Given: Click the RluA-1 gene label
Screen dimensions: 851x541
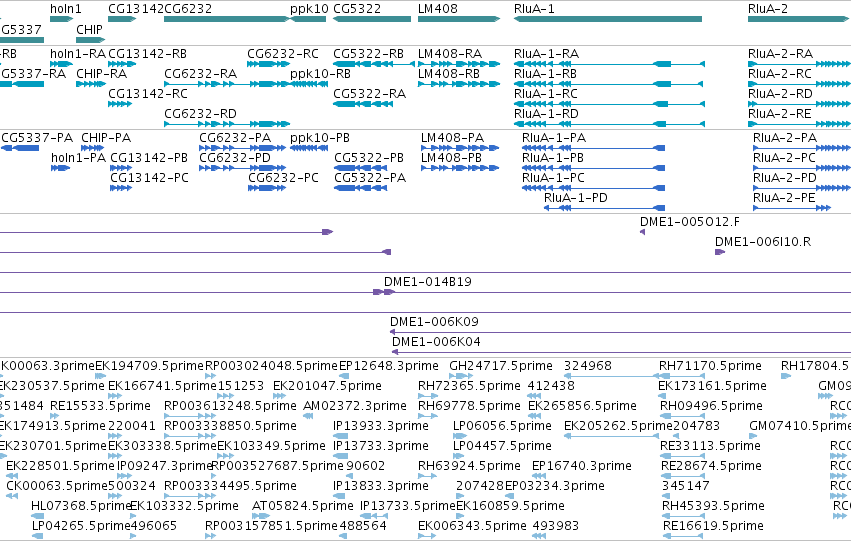Looking at the screenshot, I should 534,9.
